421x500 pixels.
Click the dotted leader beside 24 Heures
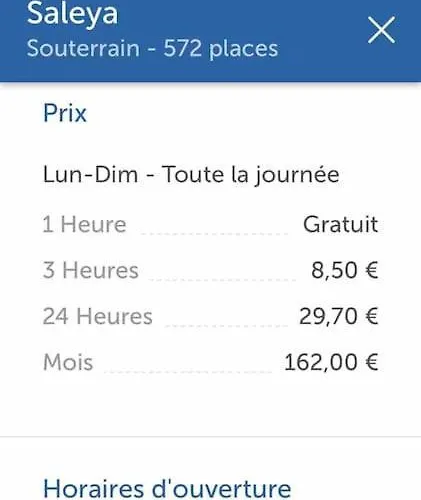(x=227, y=325)
